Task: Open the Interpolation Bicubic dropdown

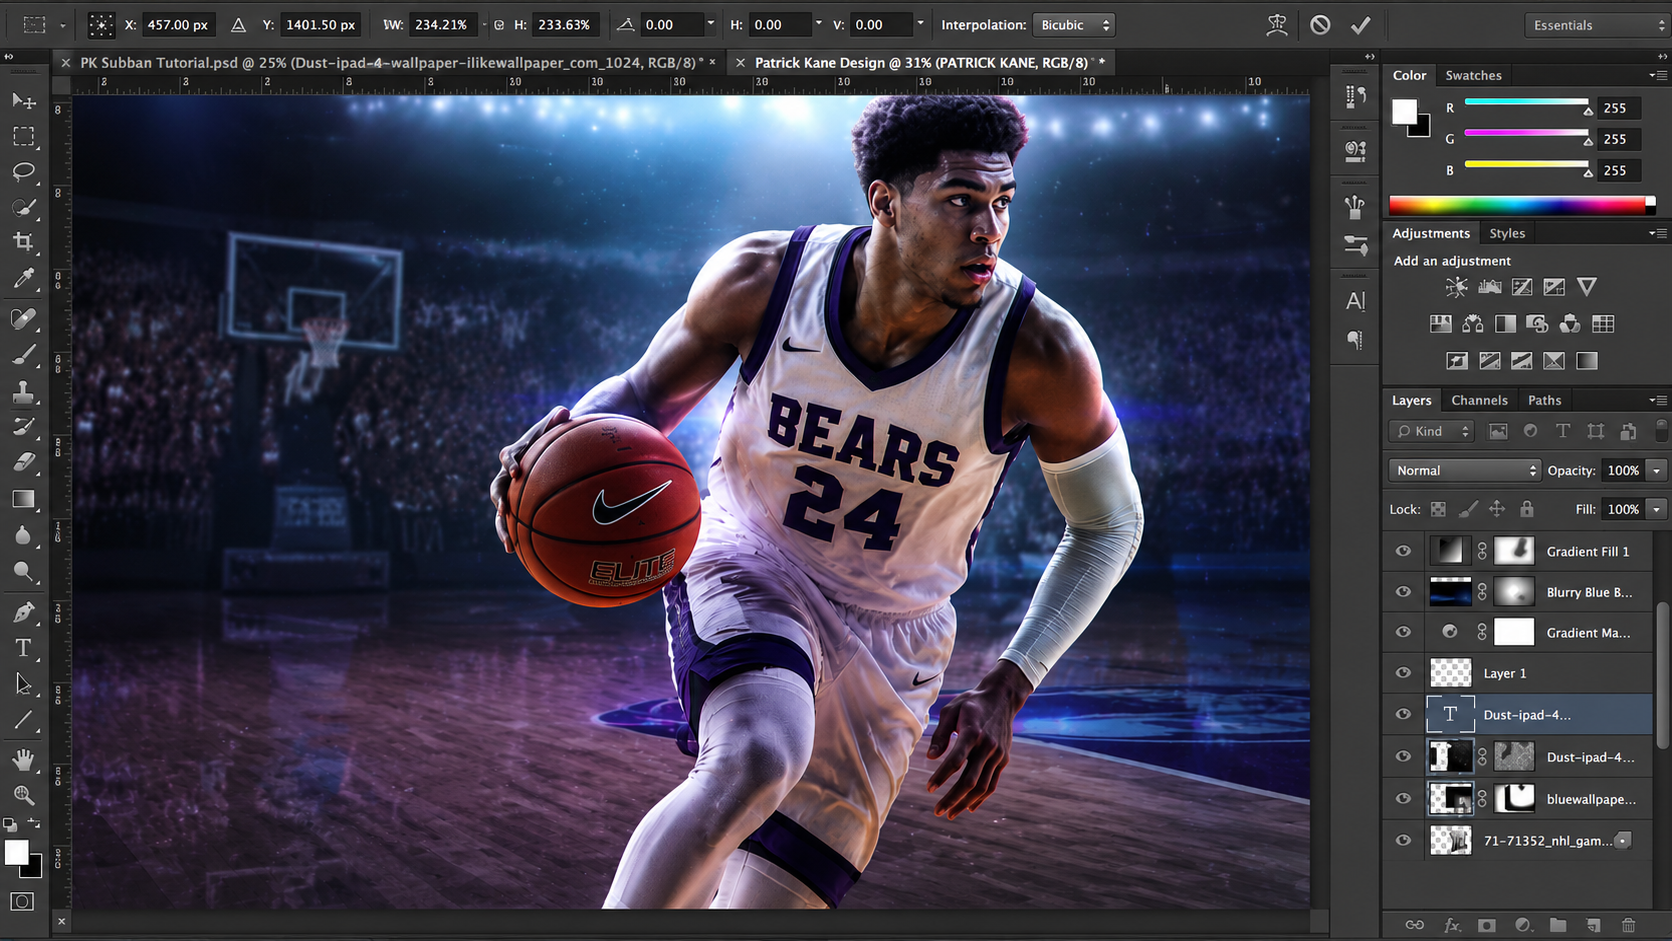Action: [x=1074, y=25]
